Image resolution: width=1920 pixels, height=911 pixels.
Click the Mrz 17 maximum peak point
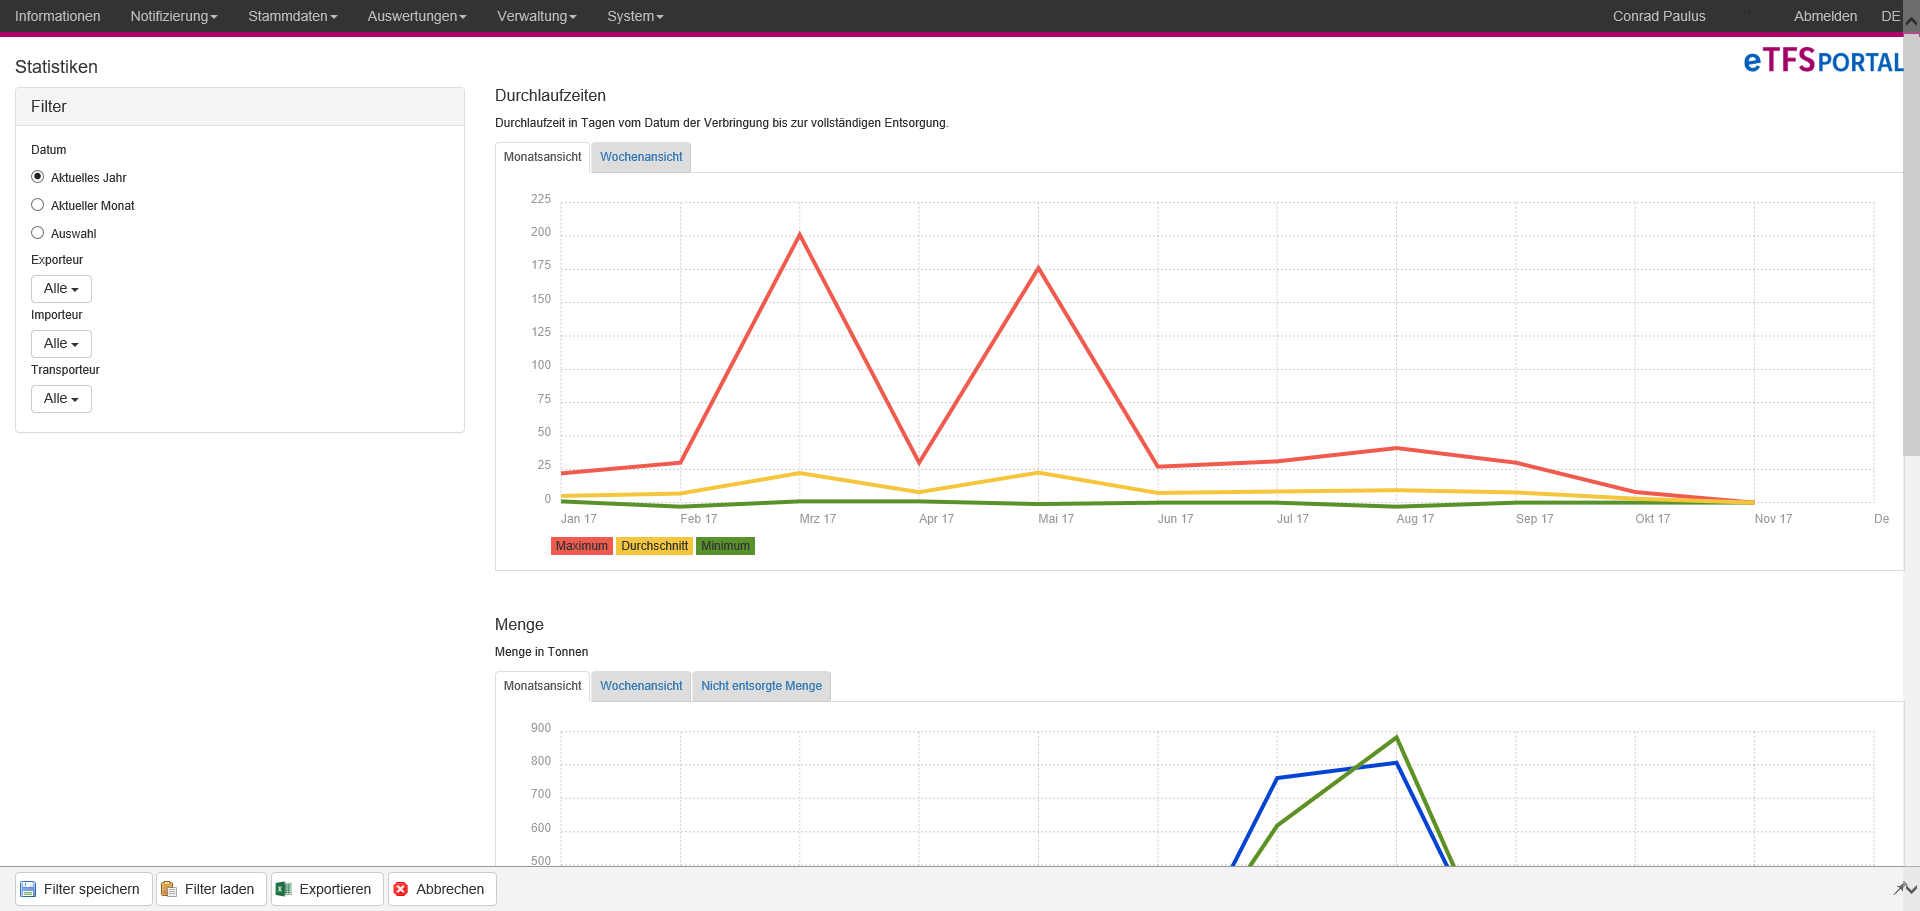pyautogui.click(x=800, y=235)
